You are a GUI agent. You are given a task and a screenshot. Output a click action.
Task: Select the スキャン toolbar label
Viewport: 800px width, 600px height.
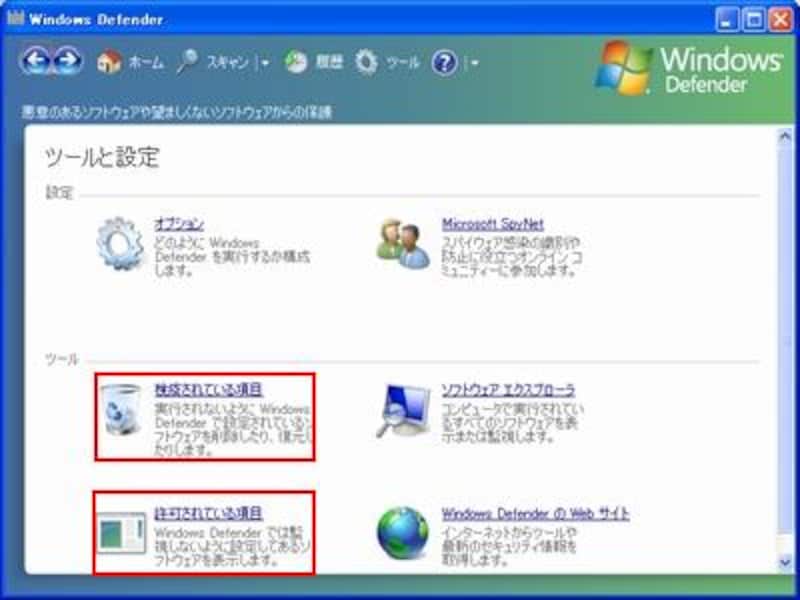click(x=228, y=62)
